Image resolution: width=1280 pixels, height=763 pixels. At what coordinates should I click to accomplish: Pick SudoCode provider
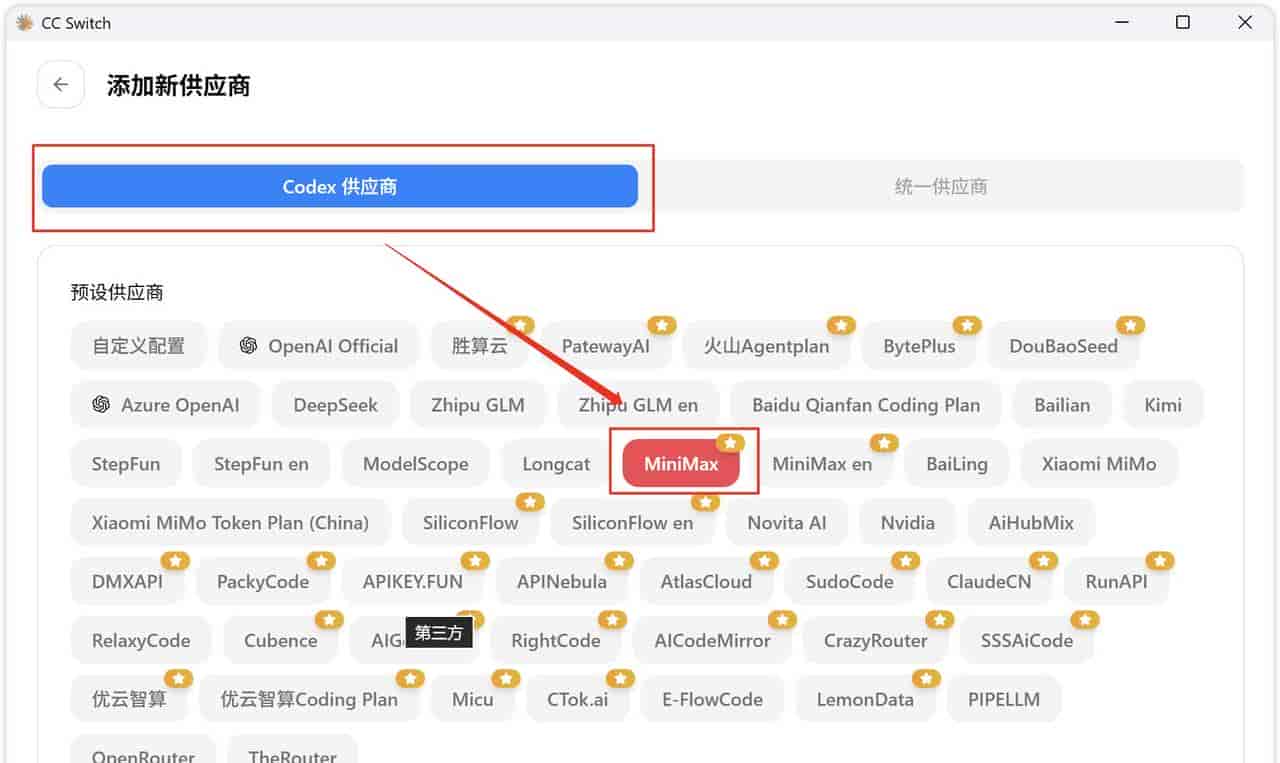click(850, 581)
